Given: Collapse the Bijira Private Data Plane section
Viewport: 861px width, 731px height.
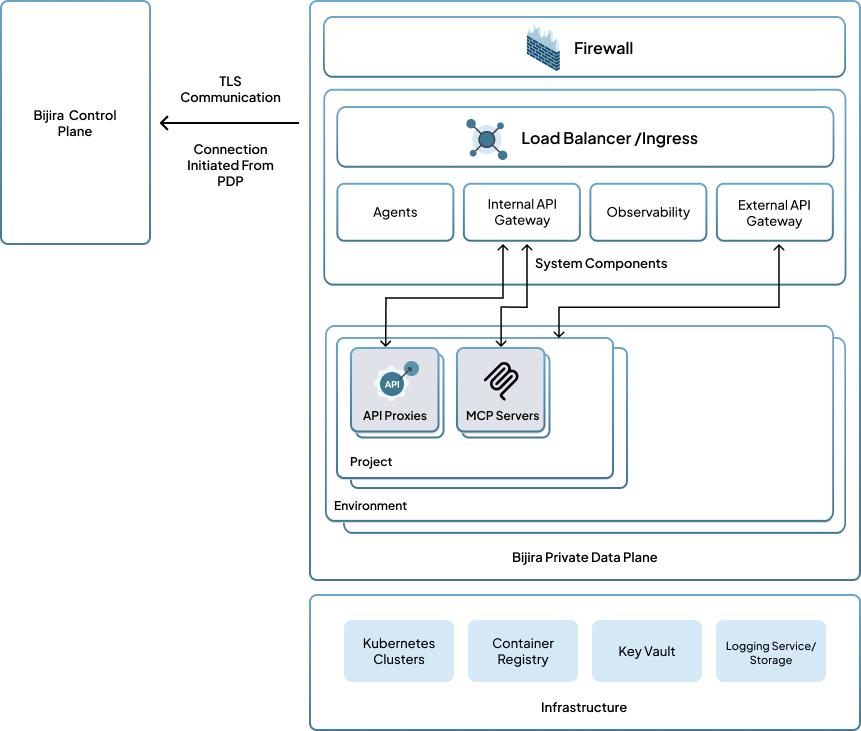Looking at the screenshot, I should pos(583,557).
